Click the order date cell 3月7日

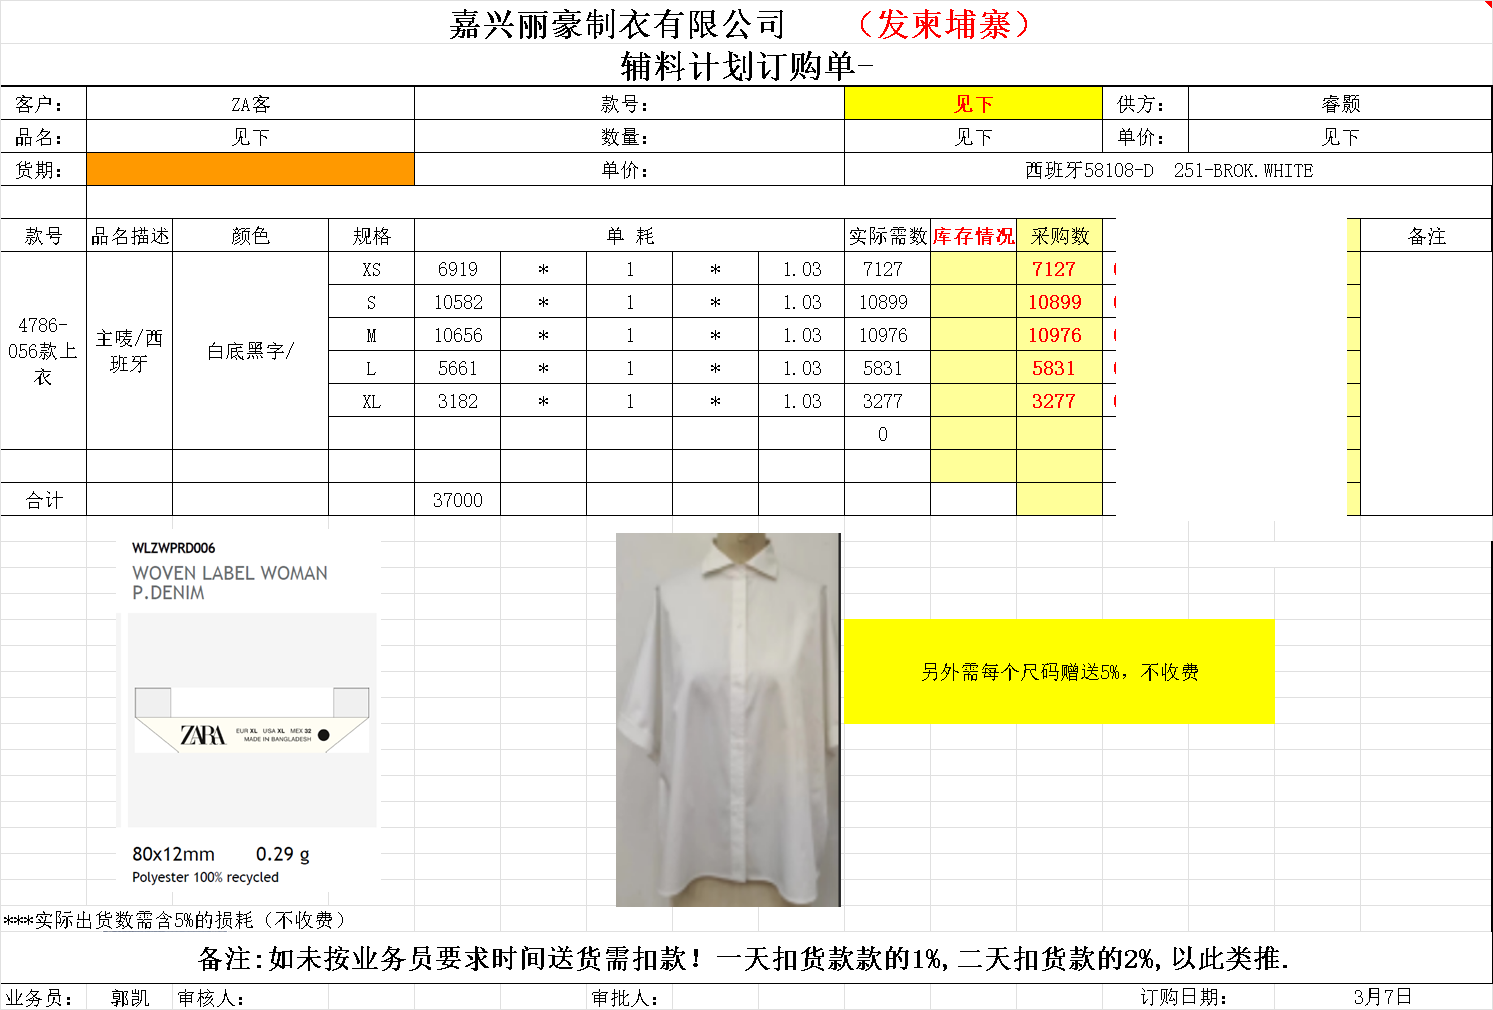coord(1382,997)
